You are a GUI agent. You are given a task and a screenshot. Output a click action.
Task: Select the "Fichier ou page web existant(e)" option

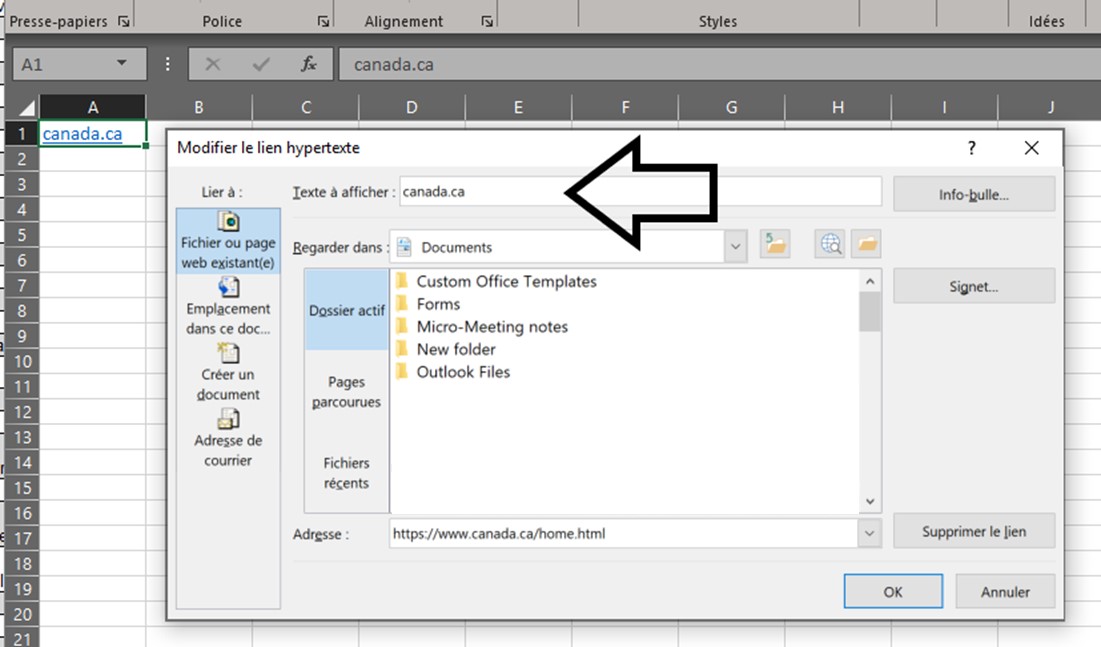coord(227,240)
